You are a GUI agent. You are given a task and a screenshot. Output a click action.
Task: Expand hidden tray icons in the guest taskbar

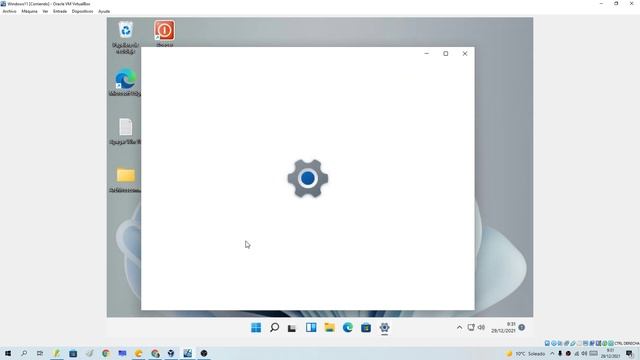click(459, 327)
